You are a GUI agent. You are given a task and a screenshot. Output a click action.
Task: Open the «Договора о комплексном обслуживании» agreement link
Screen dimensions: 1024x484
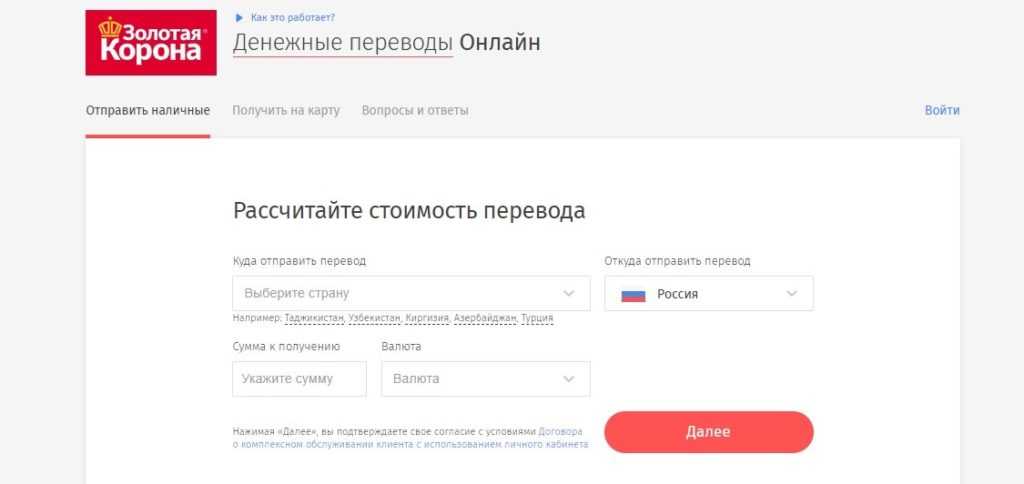tap(412, 443)
